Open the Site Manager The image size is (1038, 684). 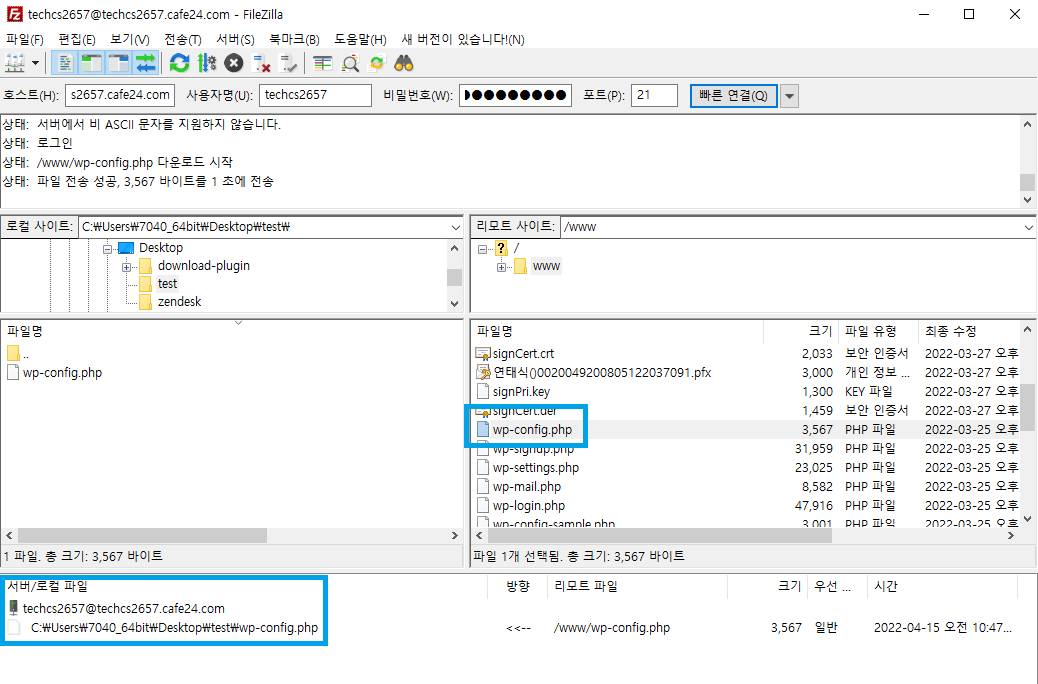[15, 63]
